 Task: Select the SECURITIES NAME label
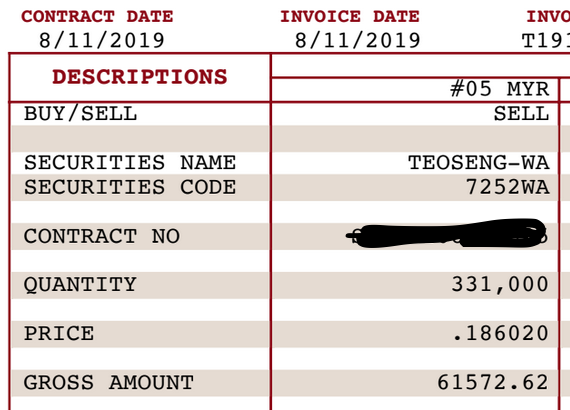click(x=130, y=162)
